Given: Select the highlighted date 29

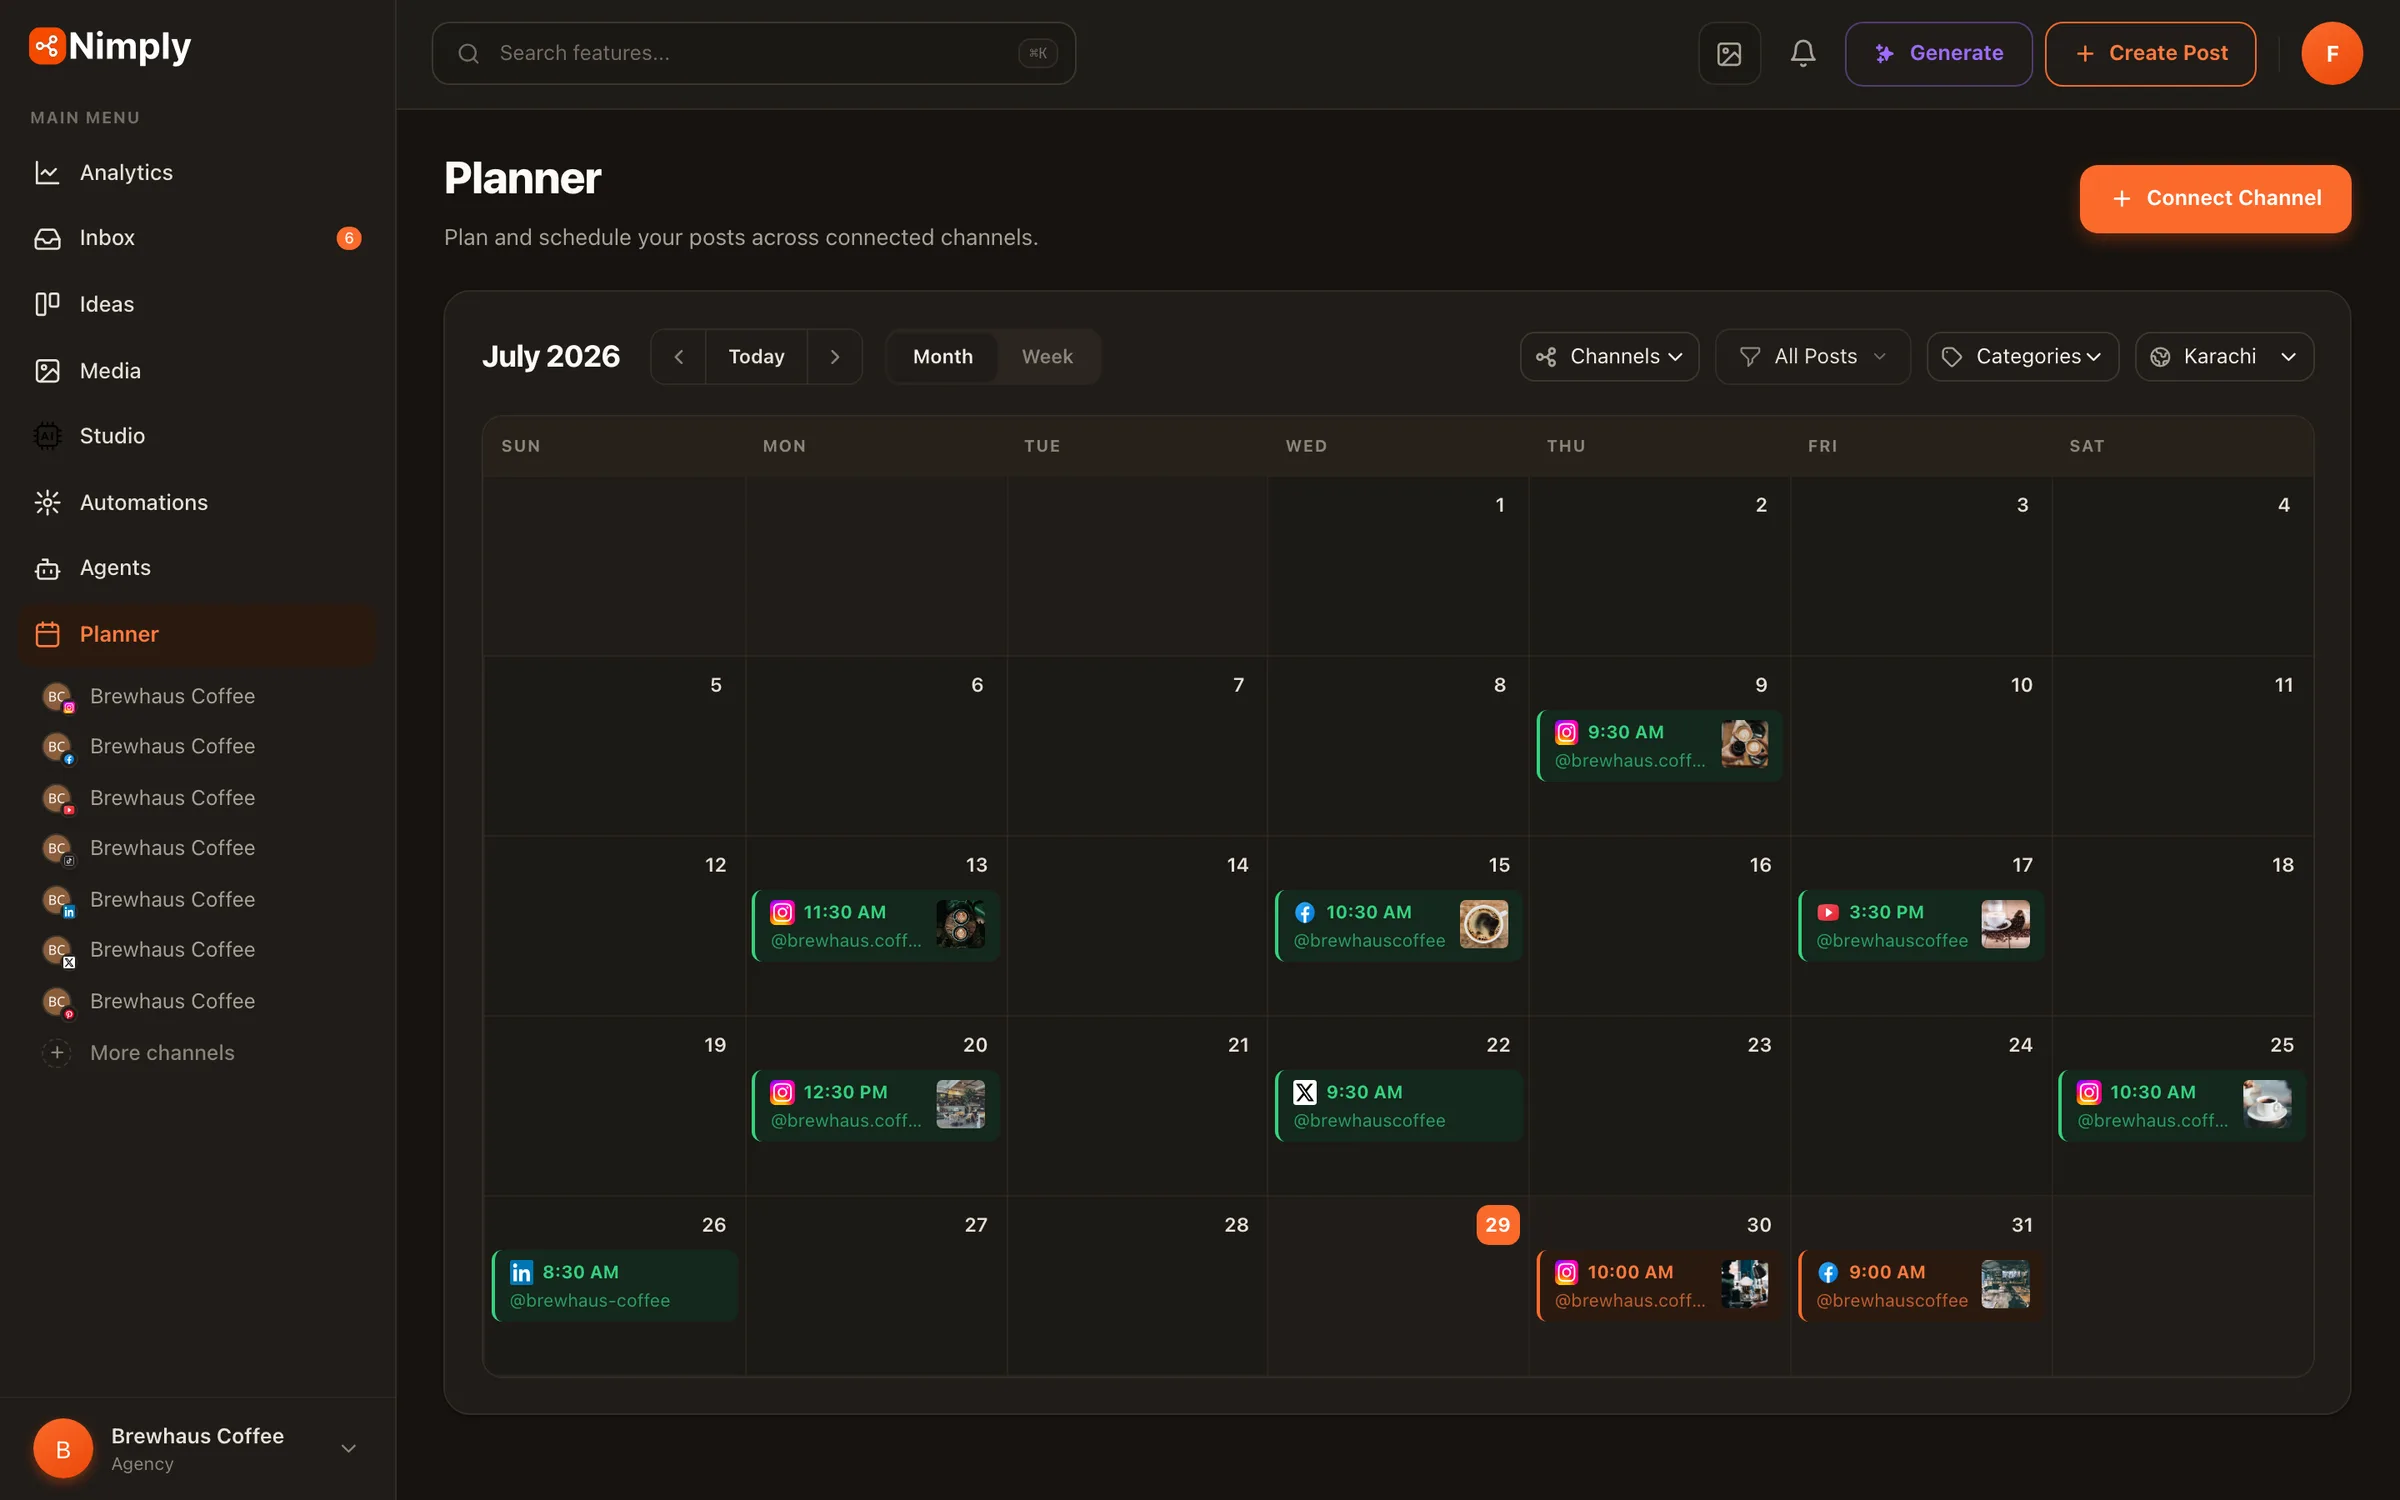Looking at the screenshot, I should [1497, 1225].
